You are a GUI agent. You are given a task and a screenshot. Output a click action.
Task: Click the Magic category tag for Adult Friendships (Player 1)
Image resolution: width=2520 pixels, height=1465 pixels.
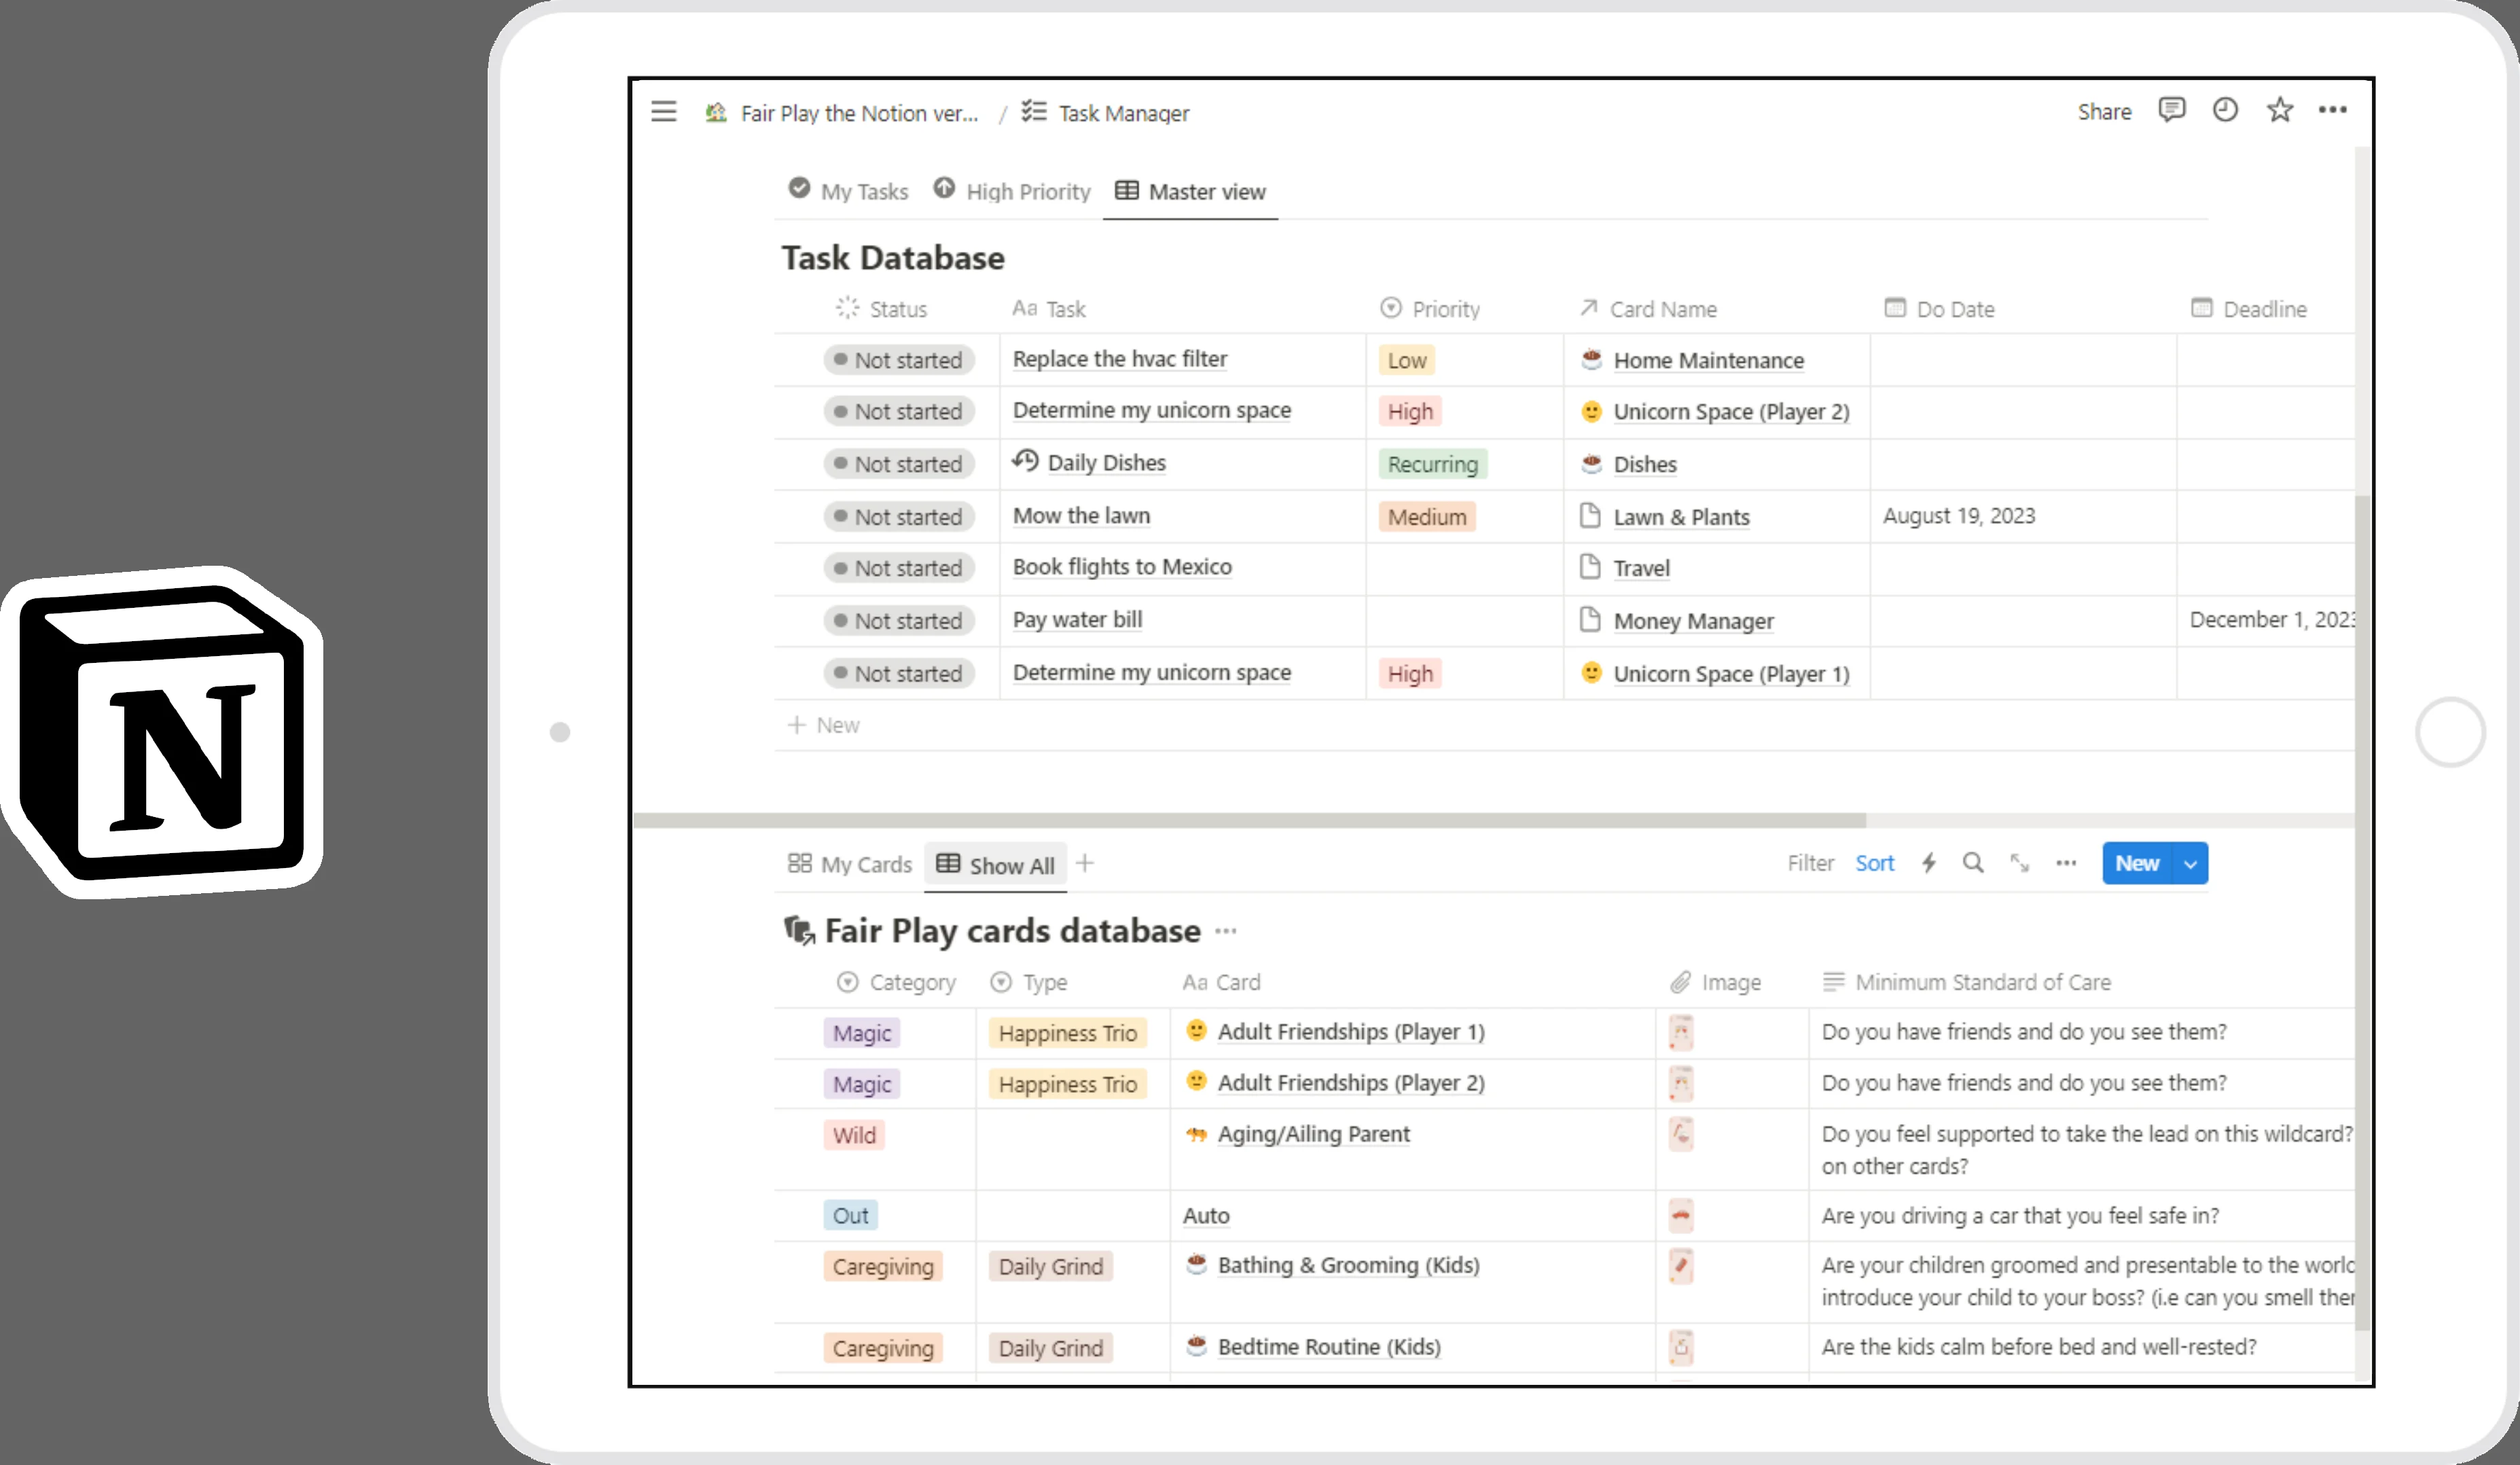861,1033
